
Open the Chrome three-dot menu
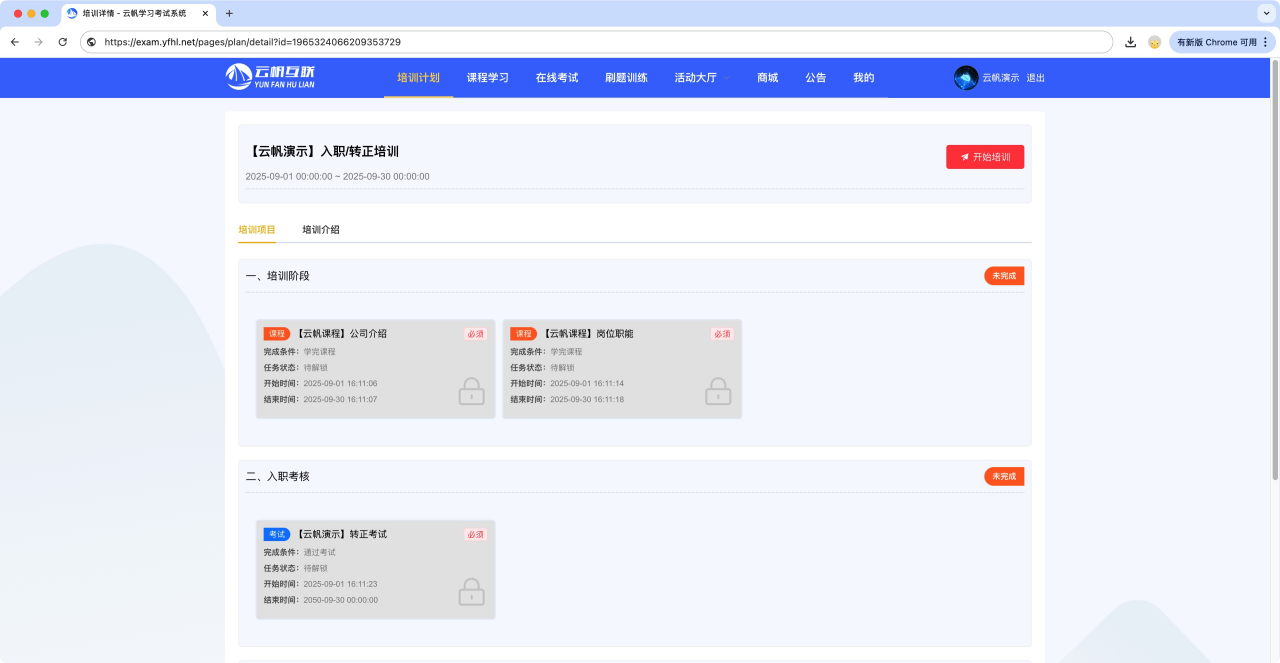(x=1265, y=42)
